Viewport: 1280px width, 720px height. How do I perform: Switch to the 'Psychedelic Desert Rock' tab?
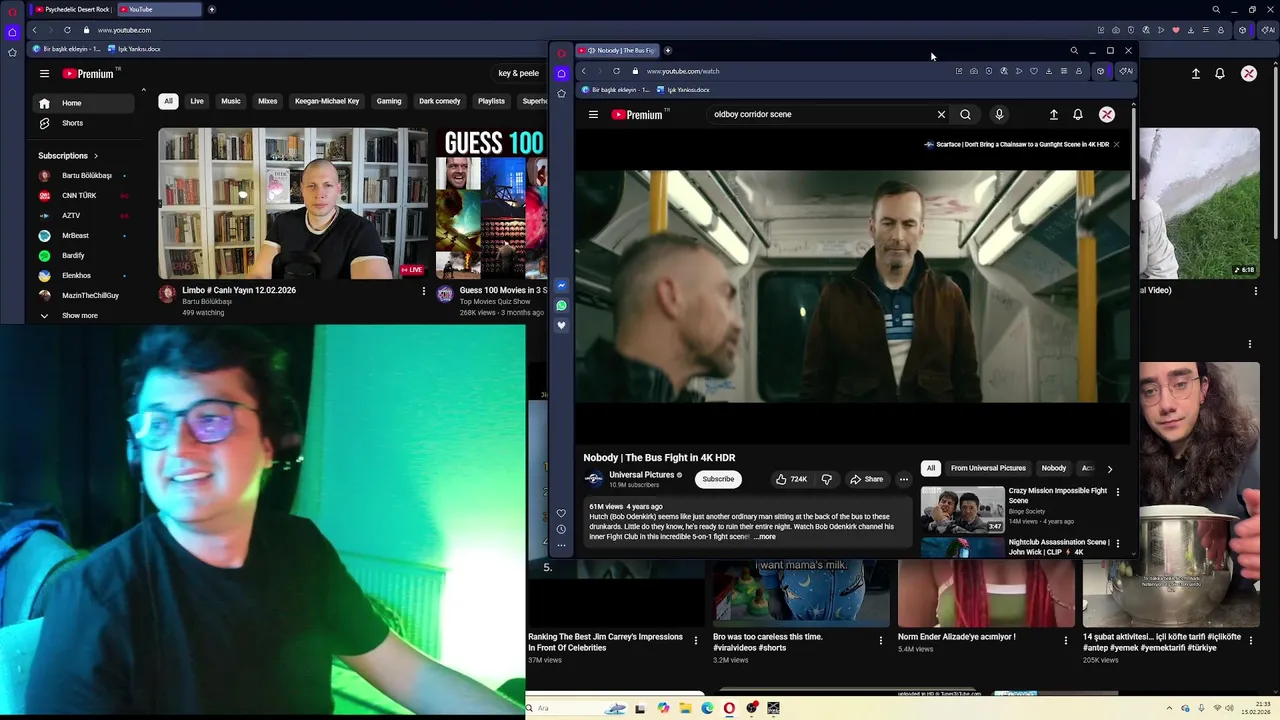coord(73,9)
